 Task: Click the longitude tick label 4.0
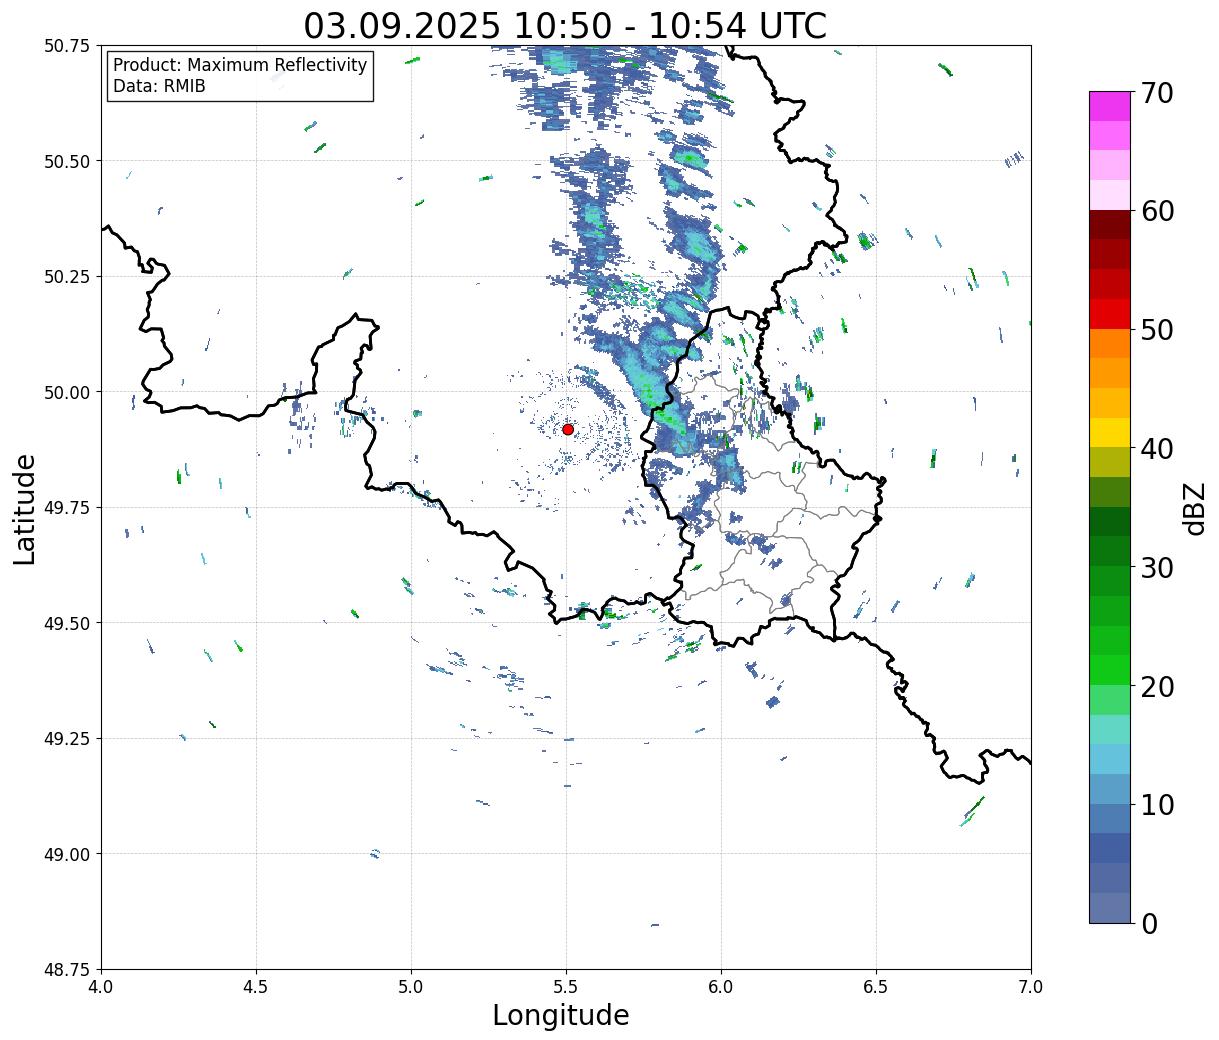(x=101, y=987)
